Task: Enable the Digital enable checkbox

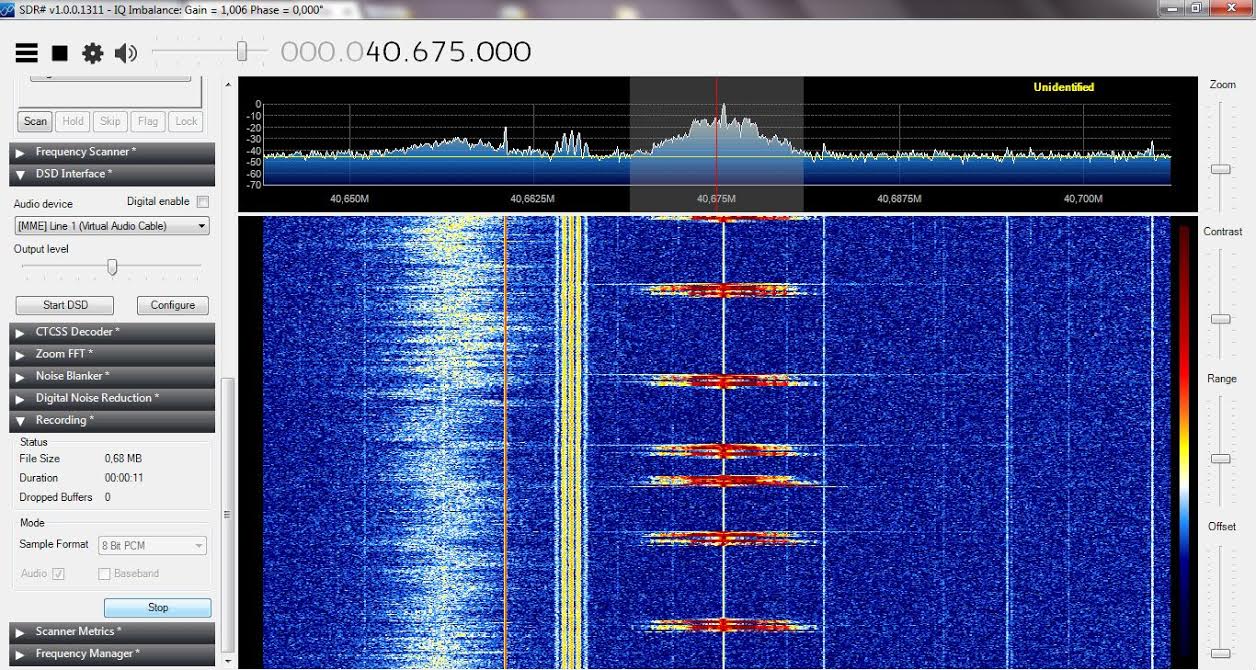Action: (203, 202)
